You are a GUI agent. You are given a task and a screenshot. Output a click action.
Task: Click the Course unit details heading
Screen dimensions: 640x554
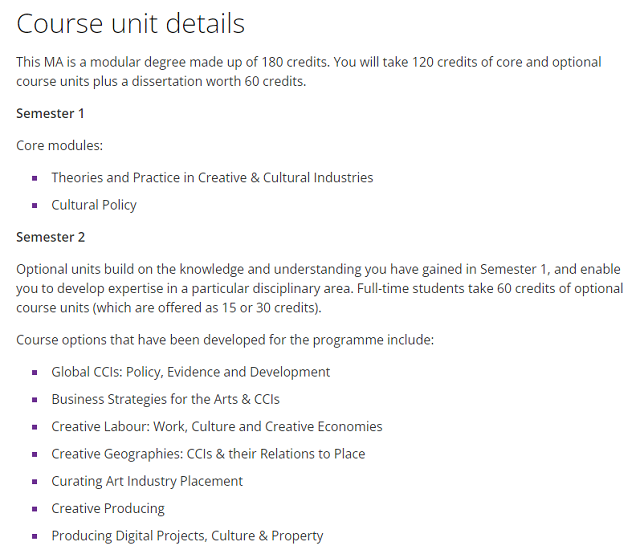pos(130,24)
